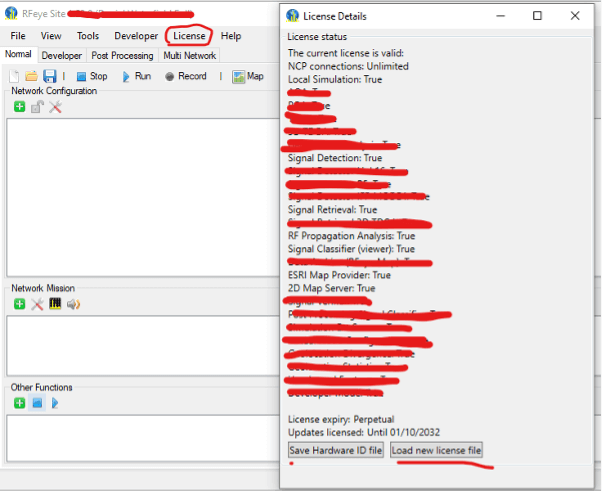This screenshot has width=602, height=492.
Task: Click 'Updates licensed: Until 01/10/2032' text
Action: (x=364, y=432)
